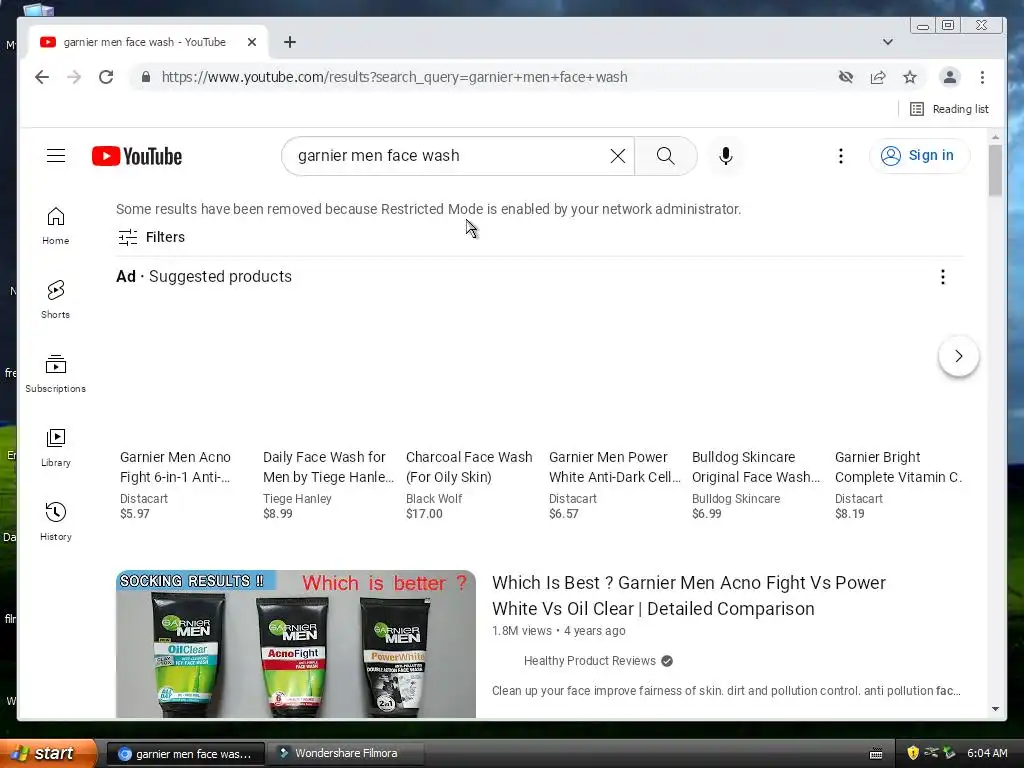Open the Which Is Best Garnier Men video title
This screenshot has width=1024, height=768.
(x=688, y=596)
